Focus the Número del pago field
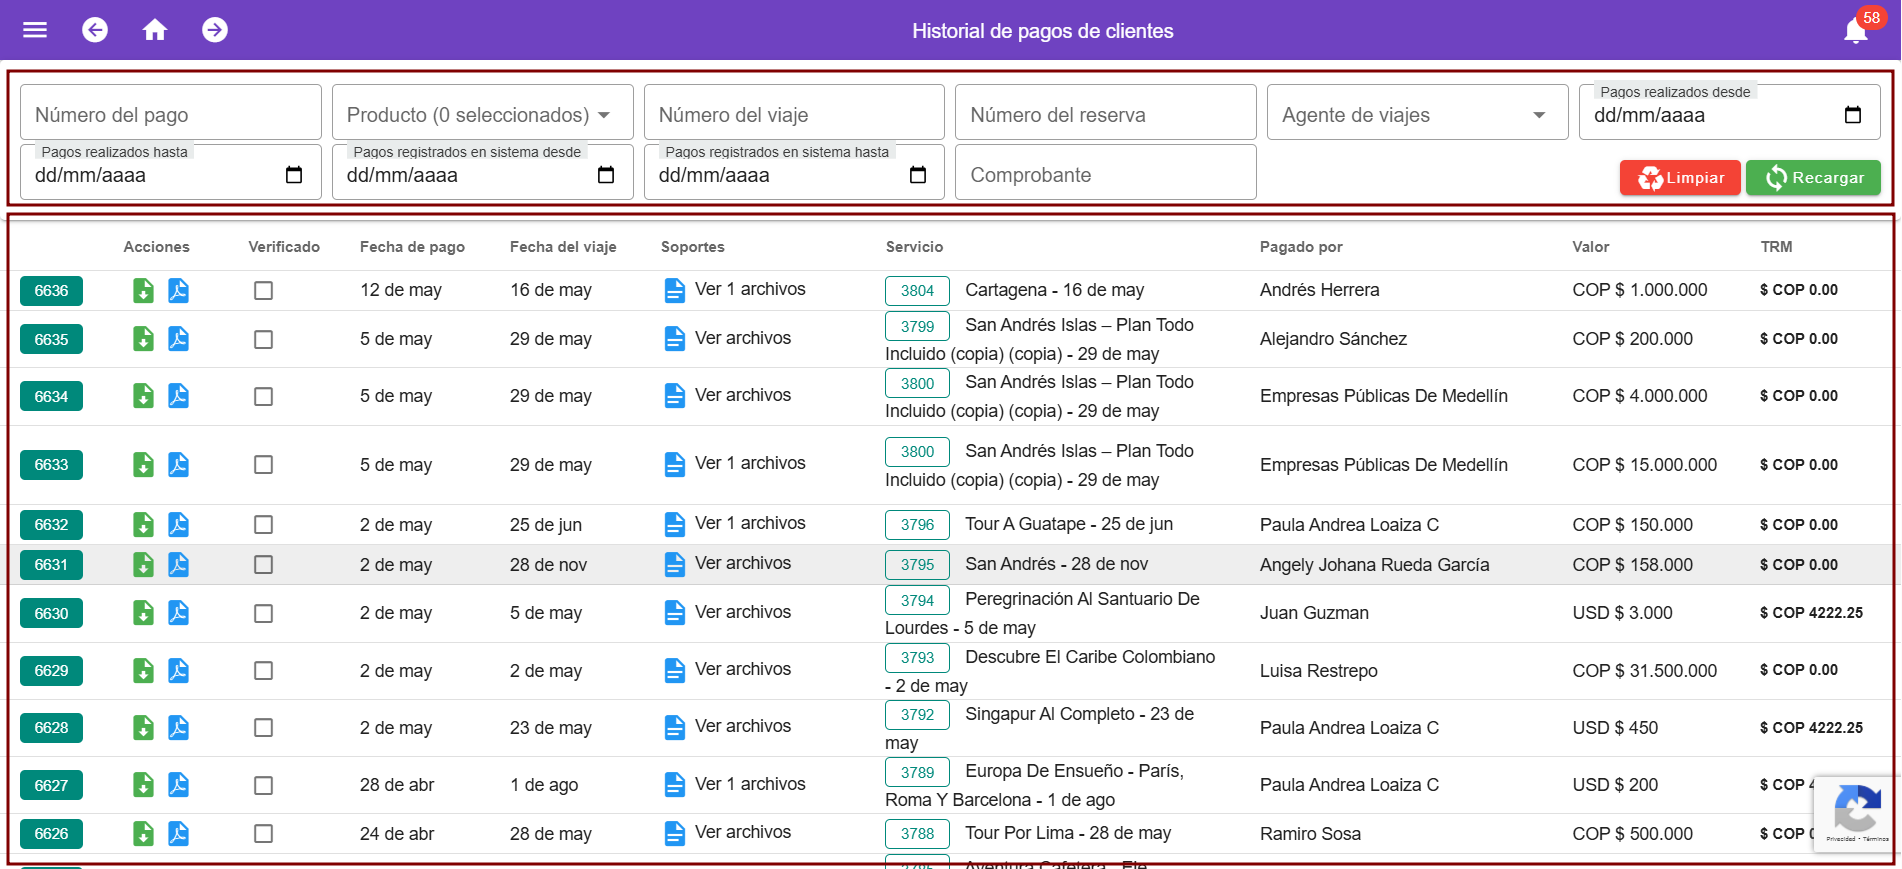The image size is (1902, 869). 170,115
